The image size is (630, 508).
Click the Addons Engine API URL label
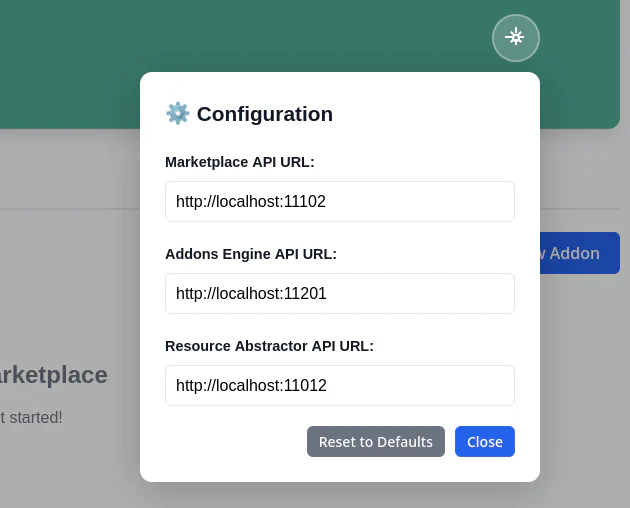(x=251, y=254)
